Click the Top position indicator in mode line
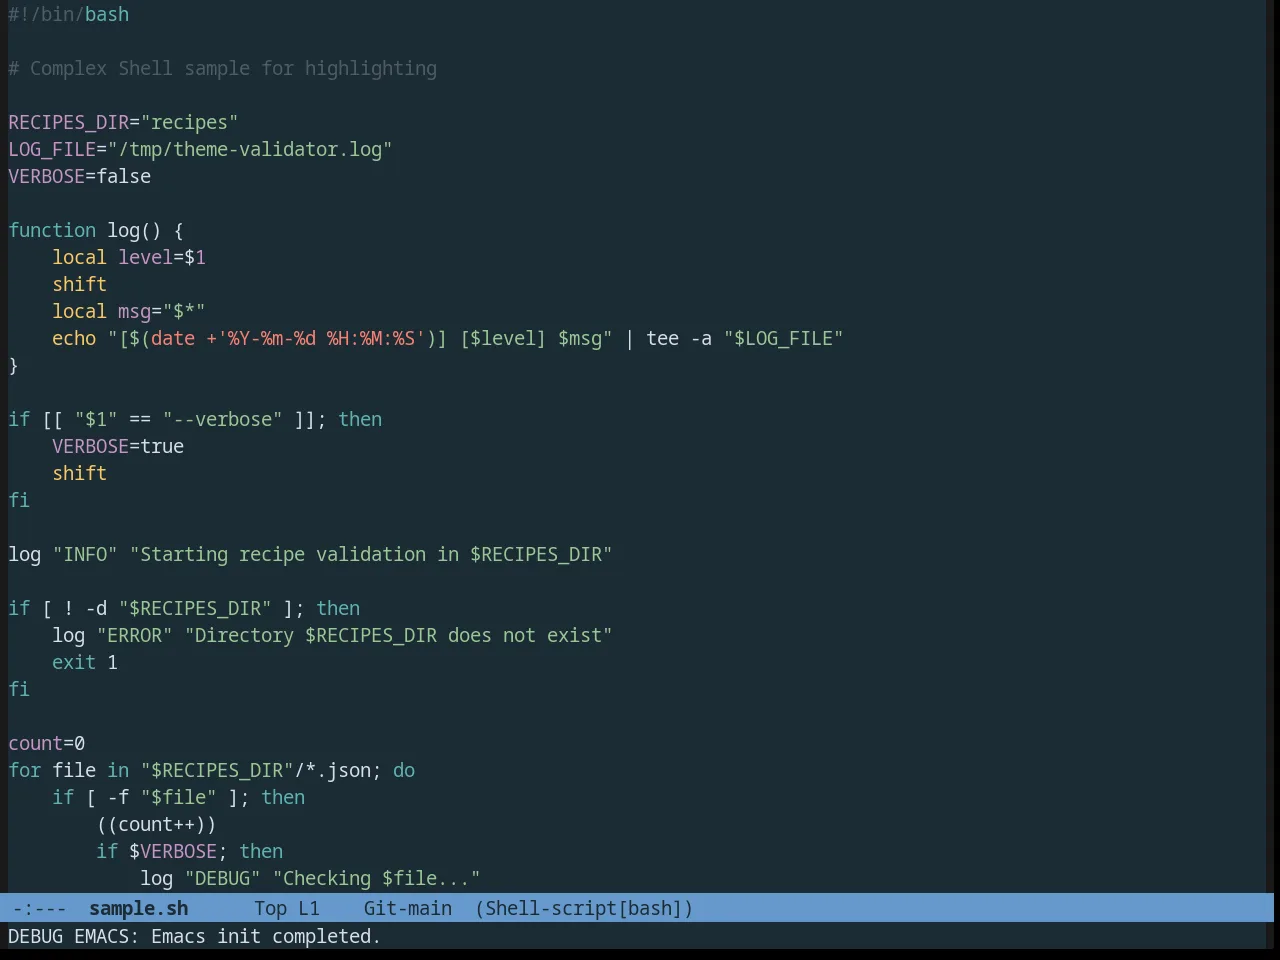This screenshot has width=1280, height=960. coord(270,908)
